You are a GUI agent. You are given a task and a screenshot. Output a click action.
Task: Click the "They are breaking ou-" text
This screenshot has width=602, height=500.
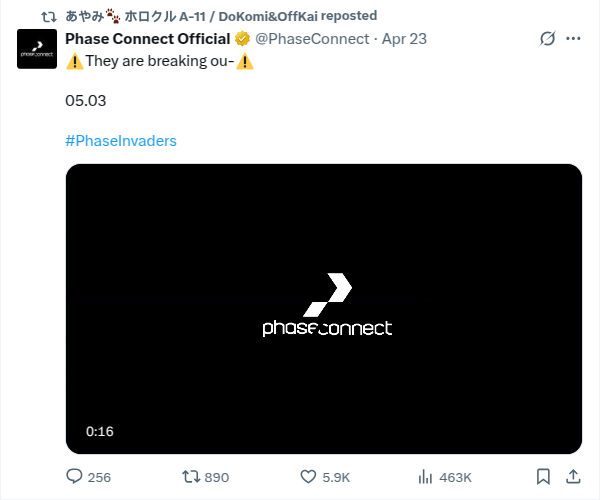pyautogui.click(x=160, y=61)
